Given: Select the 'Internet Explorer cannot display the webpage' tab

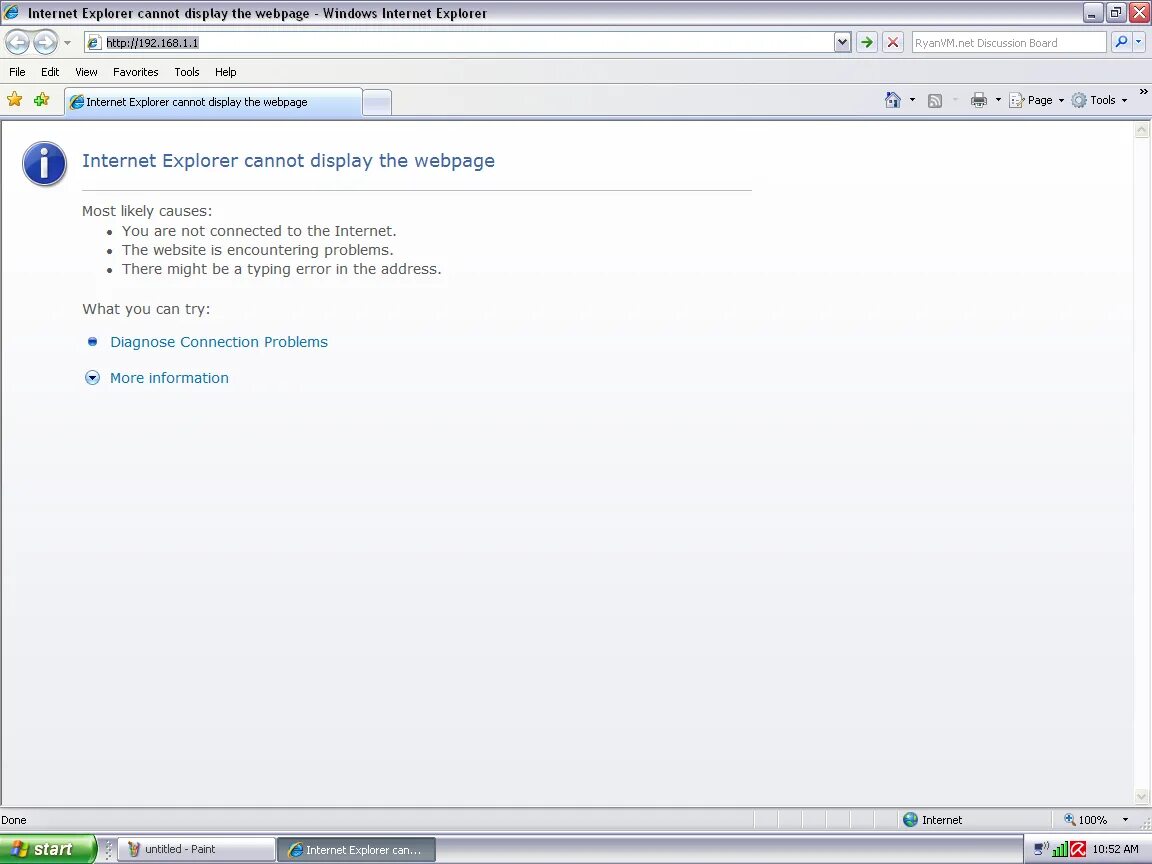Looking at the screenshot, I should tap(213, 102).
